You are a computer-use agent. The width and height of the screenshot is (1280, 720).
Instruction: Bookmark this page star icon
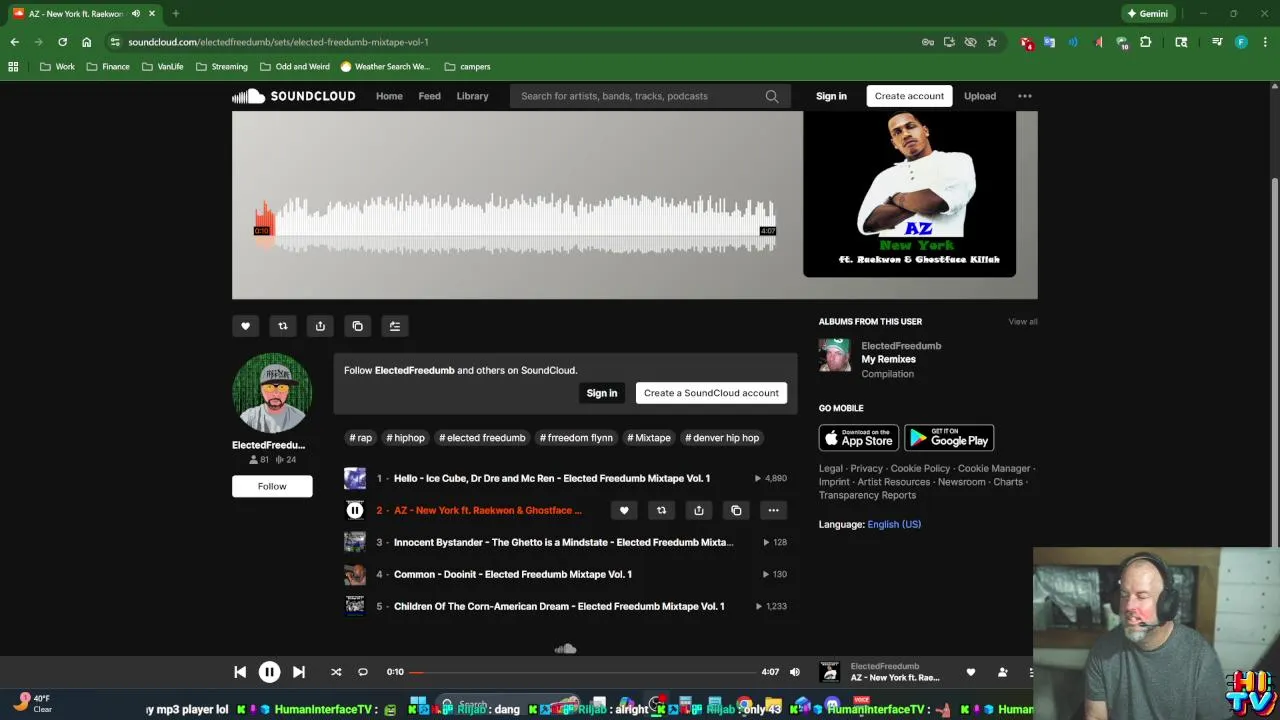tap(992, 42)
